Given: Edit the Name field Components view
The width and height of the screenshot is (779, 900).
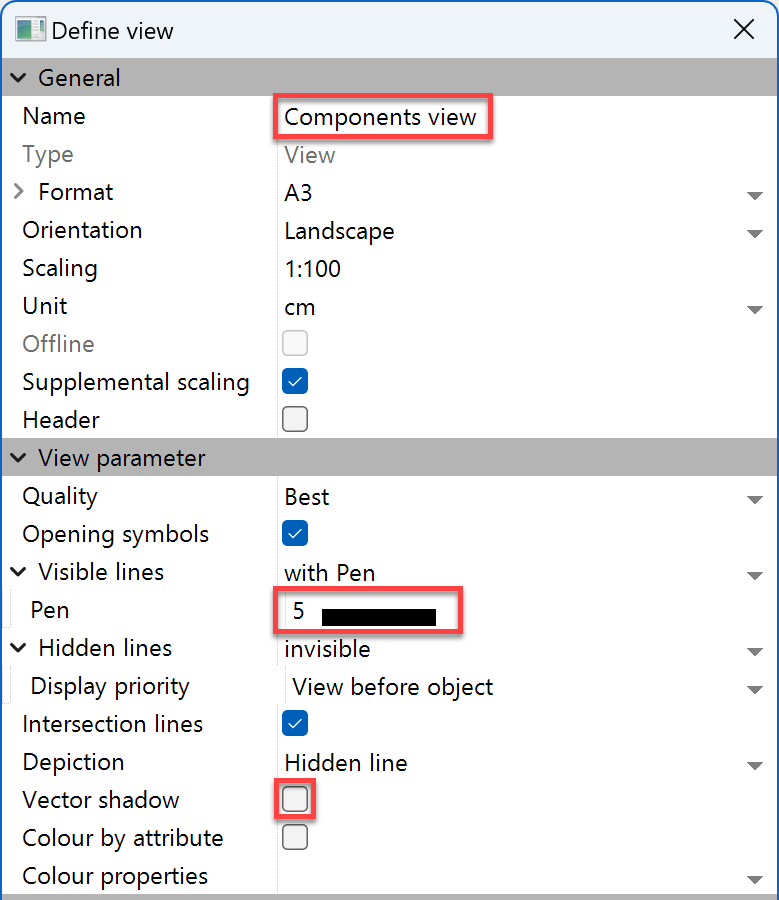Looking at the screenshot, I should [x=381, y=118].
